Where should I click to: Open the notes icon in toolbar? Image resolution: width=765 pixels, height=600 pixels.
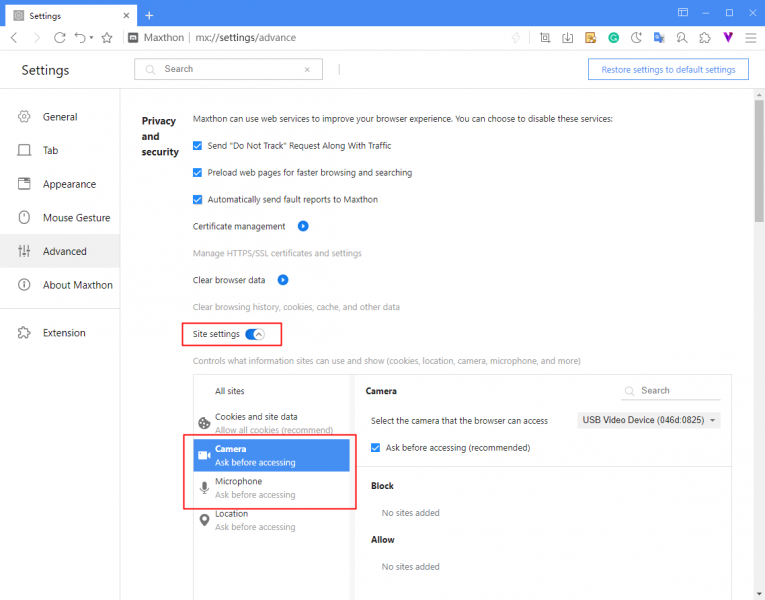590,38
